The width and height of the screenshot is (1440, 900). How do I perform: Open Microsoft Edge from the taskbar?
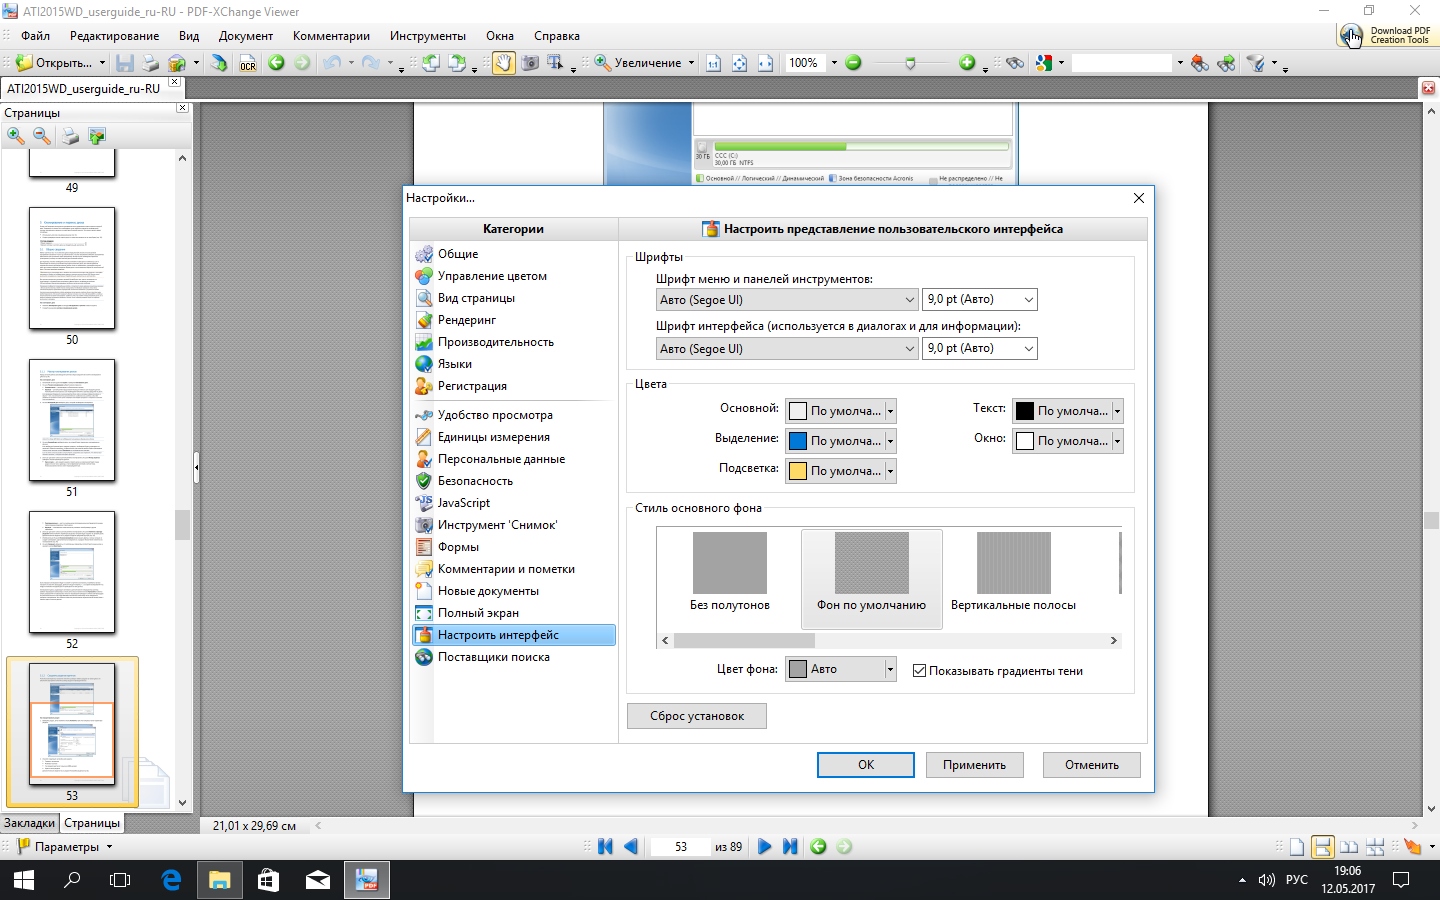tap(171, 880)
